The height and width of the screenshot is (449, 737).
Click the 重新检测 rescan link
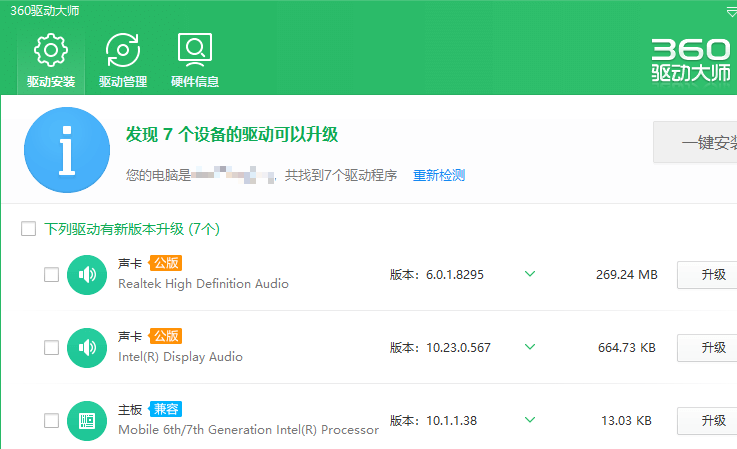[x=439, y=176]
